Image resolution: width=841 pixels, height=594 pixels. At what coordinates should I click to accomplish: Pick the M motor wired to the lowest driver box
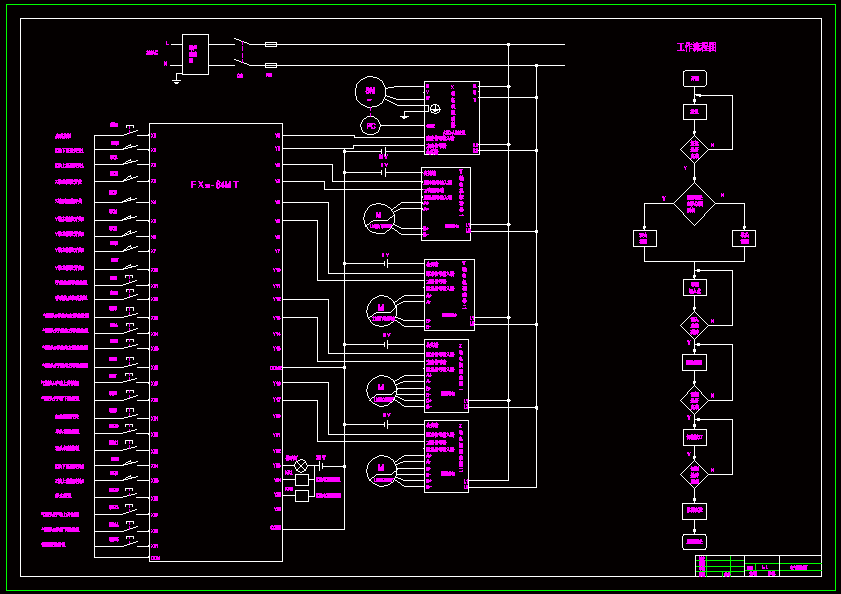coord(381,471)
